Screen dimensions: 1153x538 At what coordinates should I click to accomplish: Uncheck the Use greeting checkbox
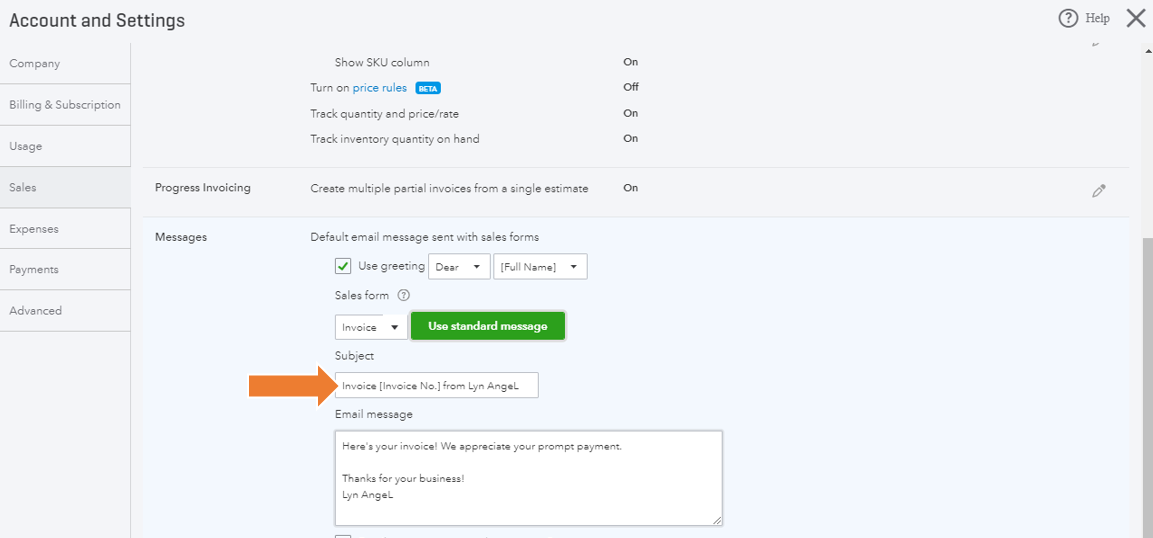tap(342, 266)
